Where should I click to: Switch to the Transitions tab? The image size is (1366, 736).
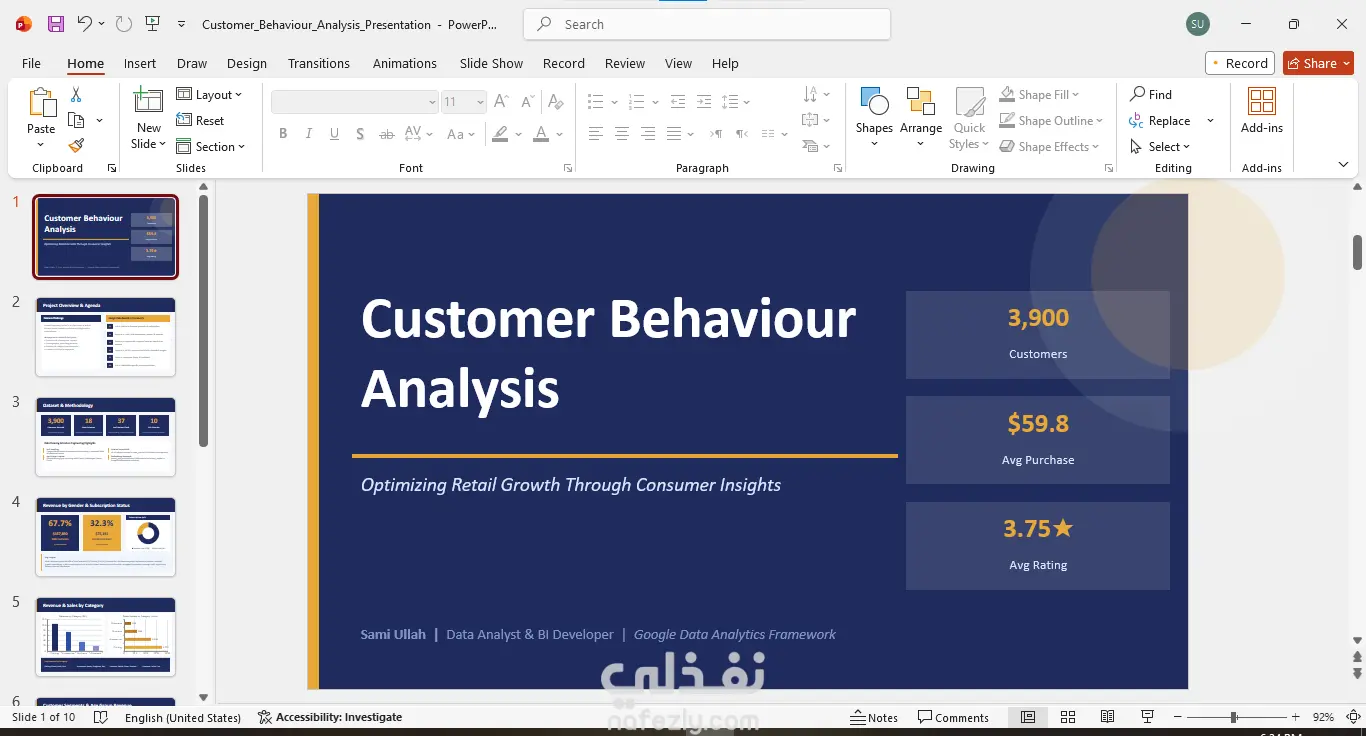tap(319, 63)
